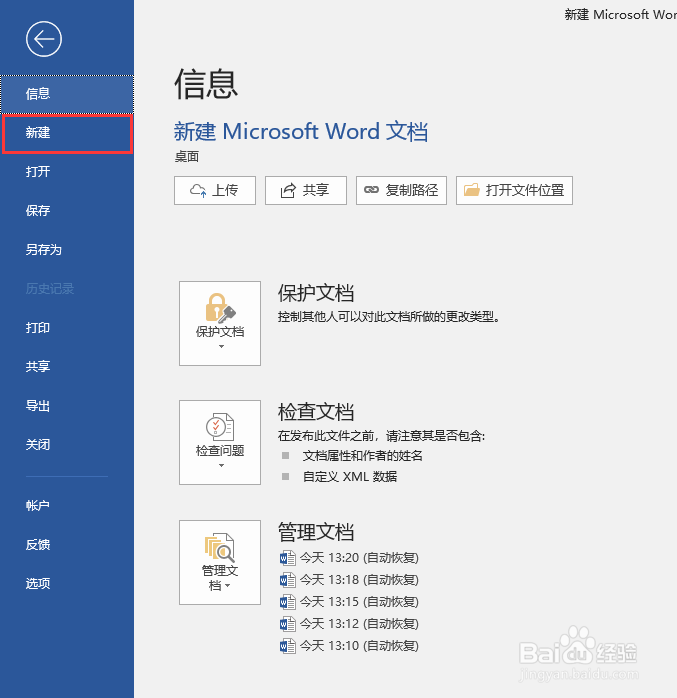Click the 检查文档 section heading
Viewport: 677px width, 698px height.
pos(316,412)
